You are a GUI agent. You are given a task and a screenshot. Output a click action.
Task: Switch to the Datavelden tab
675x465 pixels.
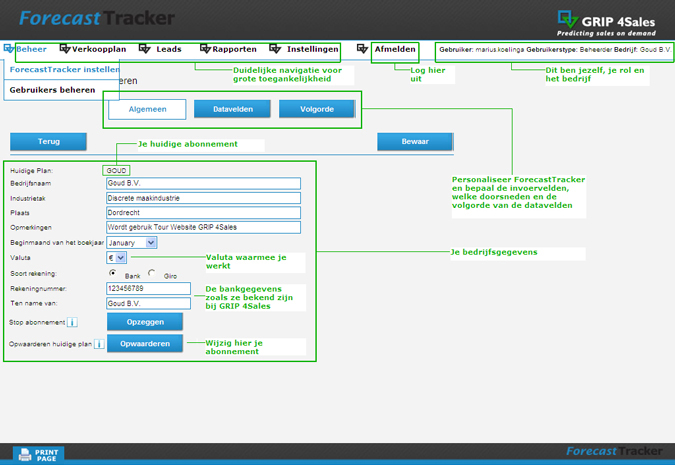click(x=232, y=109)
